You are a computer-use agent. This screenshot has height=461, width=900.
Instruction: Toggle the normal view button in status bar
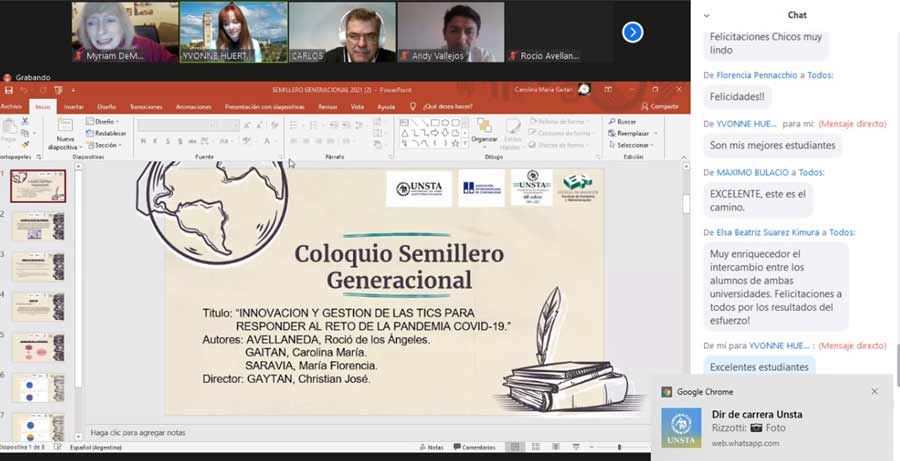tap(514, 447)
